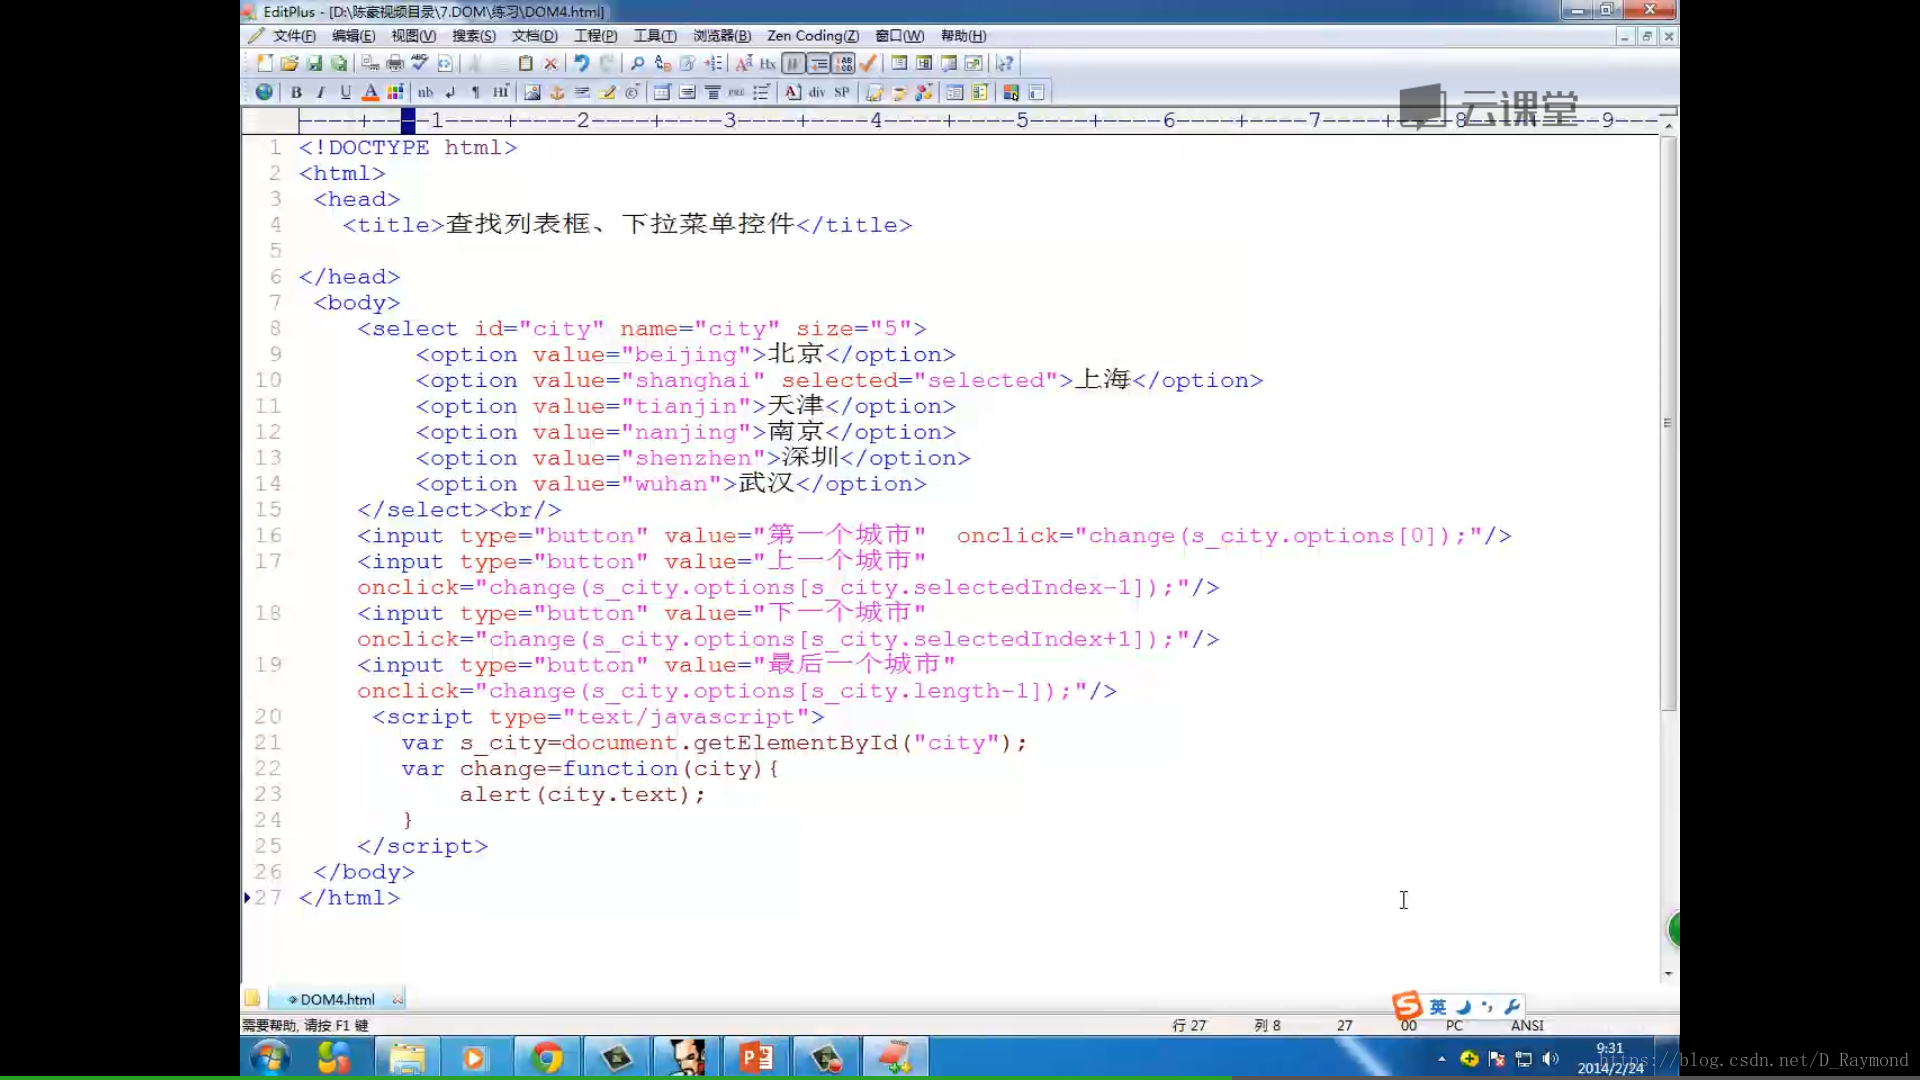The height and width of the screenshot is (1080, 1920).
Task: Open the Replace tool icon
Action: tap(662, 63)
